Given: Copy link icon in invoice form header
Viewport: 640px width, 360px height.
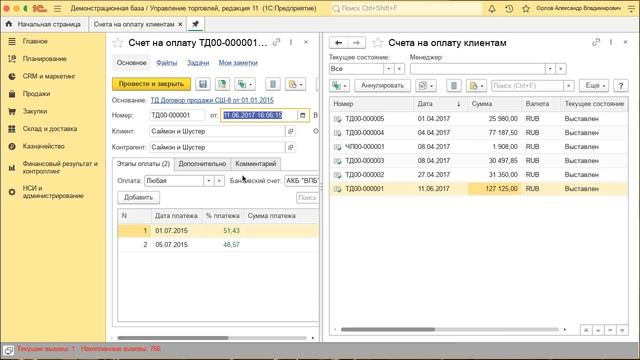Looking at the screenshot, I should point(277,42).
